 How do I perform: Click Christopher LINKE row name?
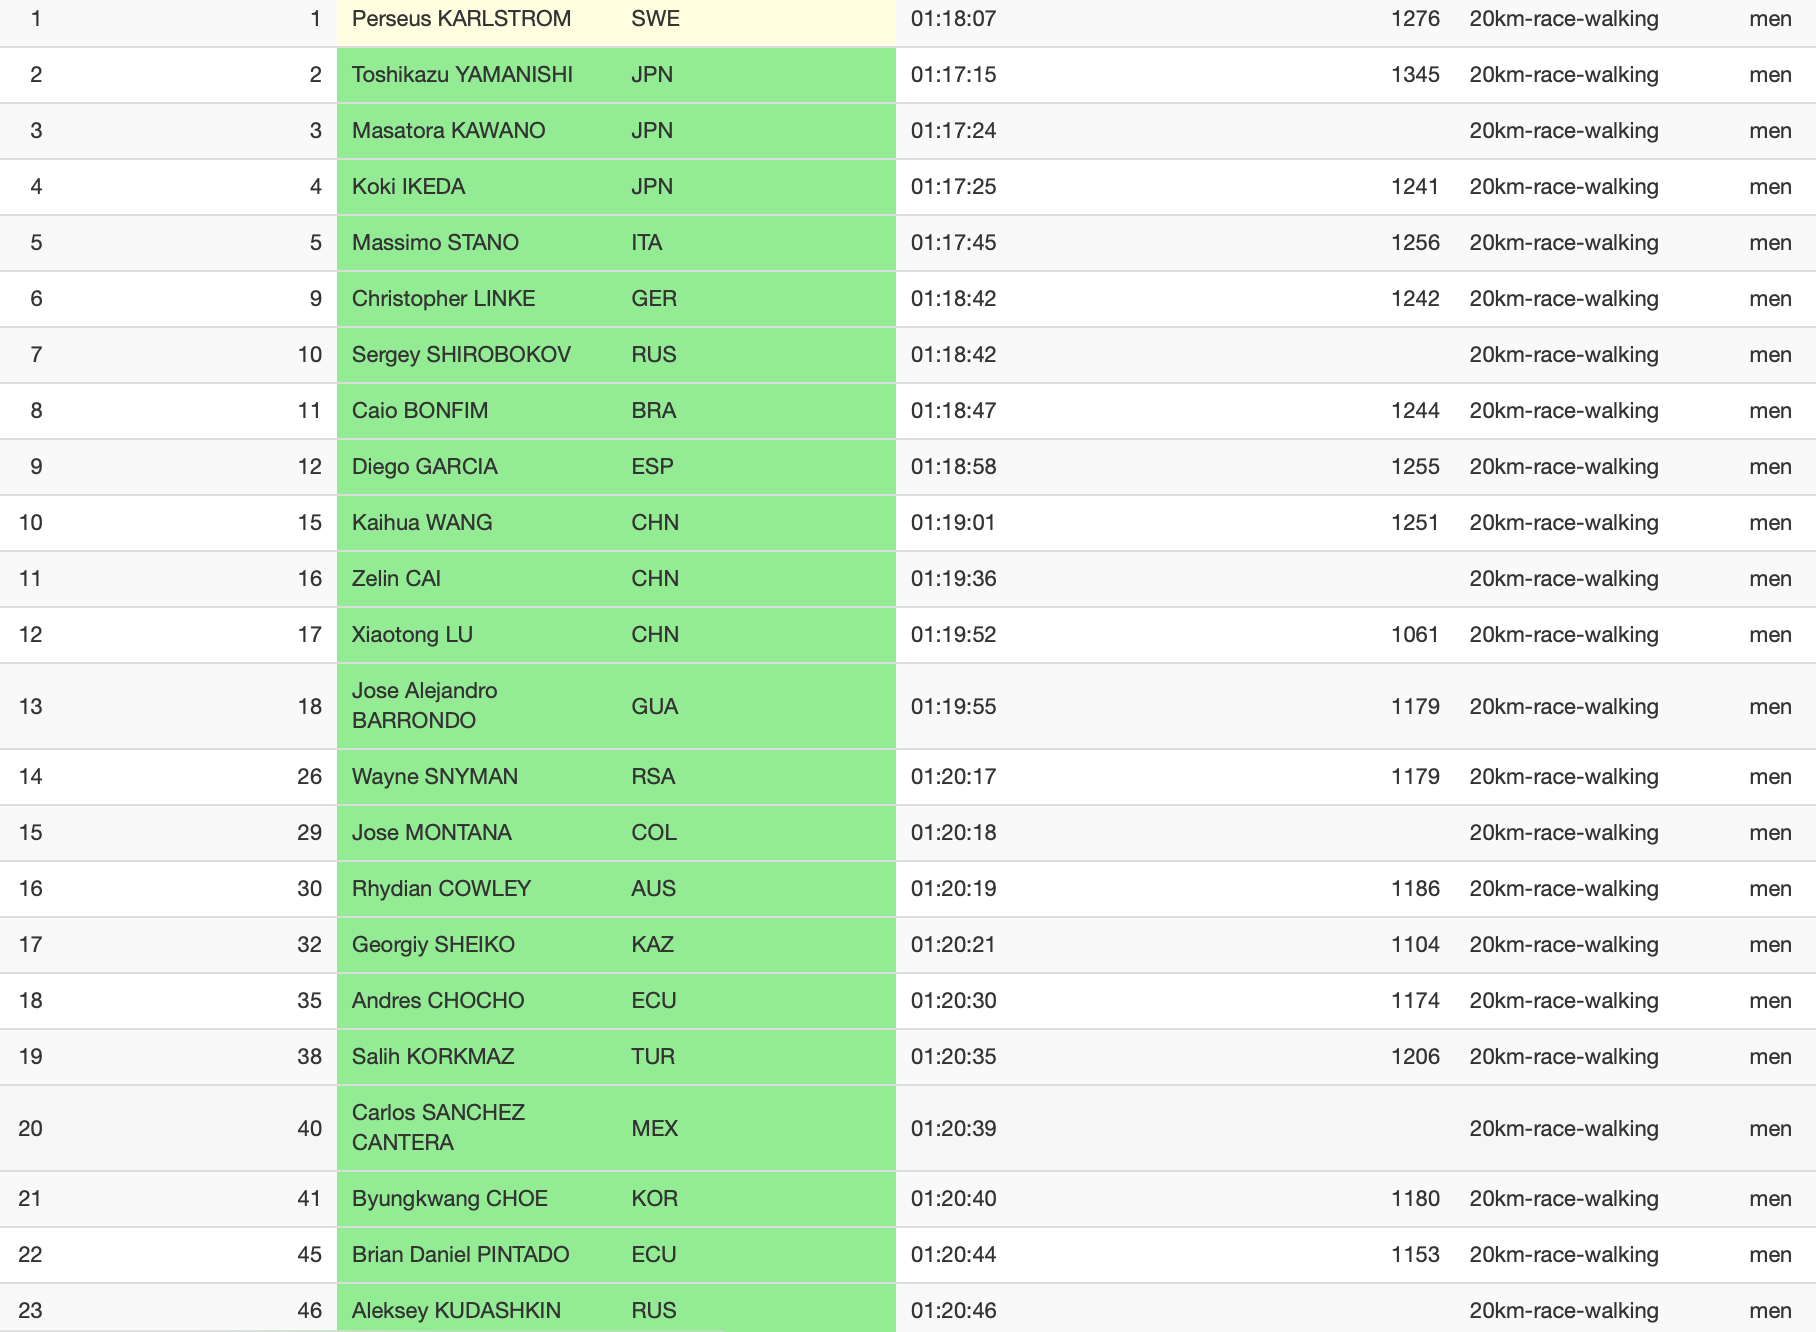pyautogui.click(x=443, y=299)
